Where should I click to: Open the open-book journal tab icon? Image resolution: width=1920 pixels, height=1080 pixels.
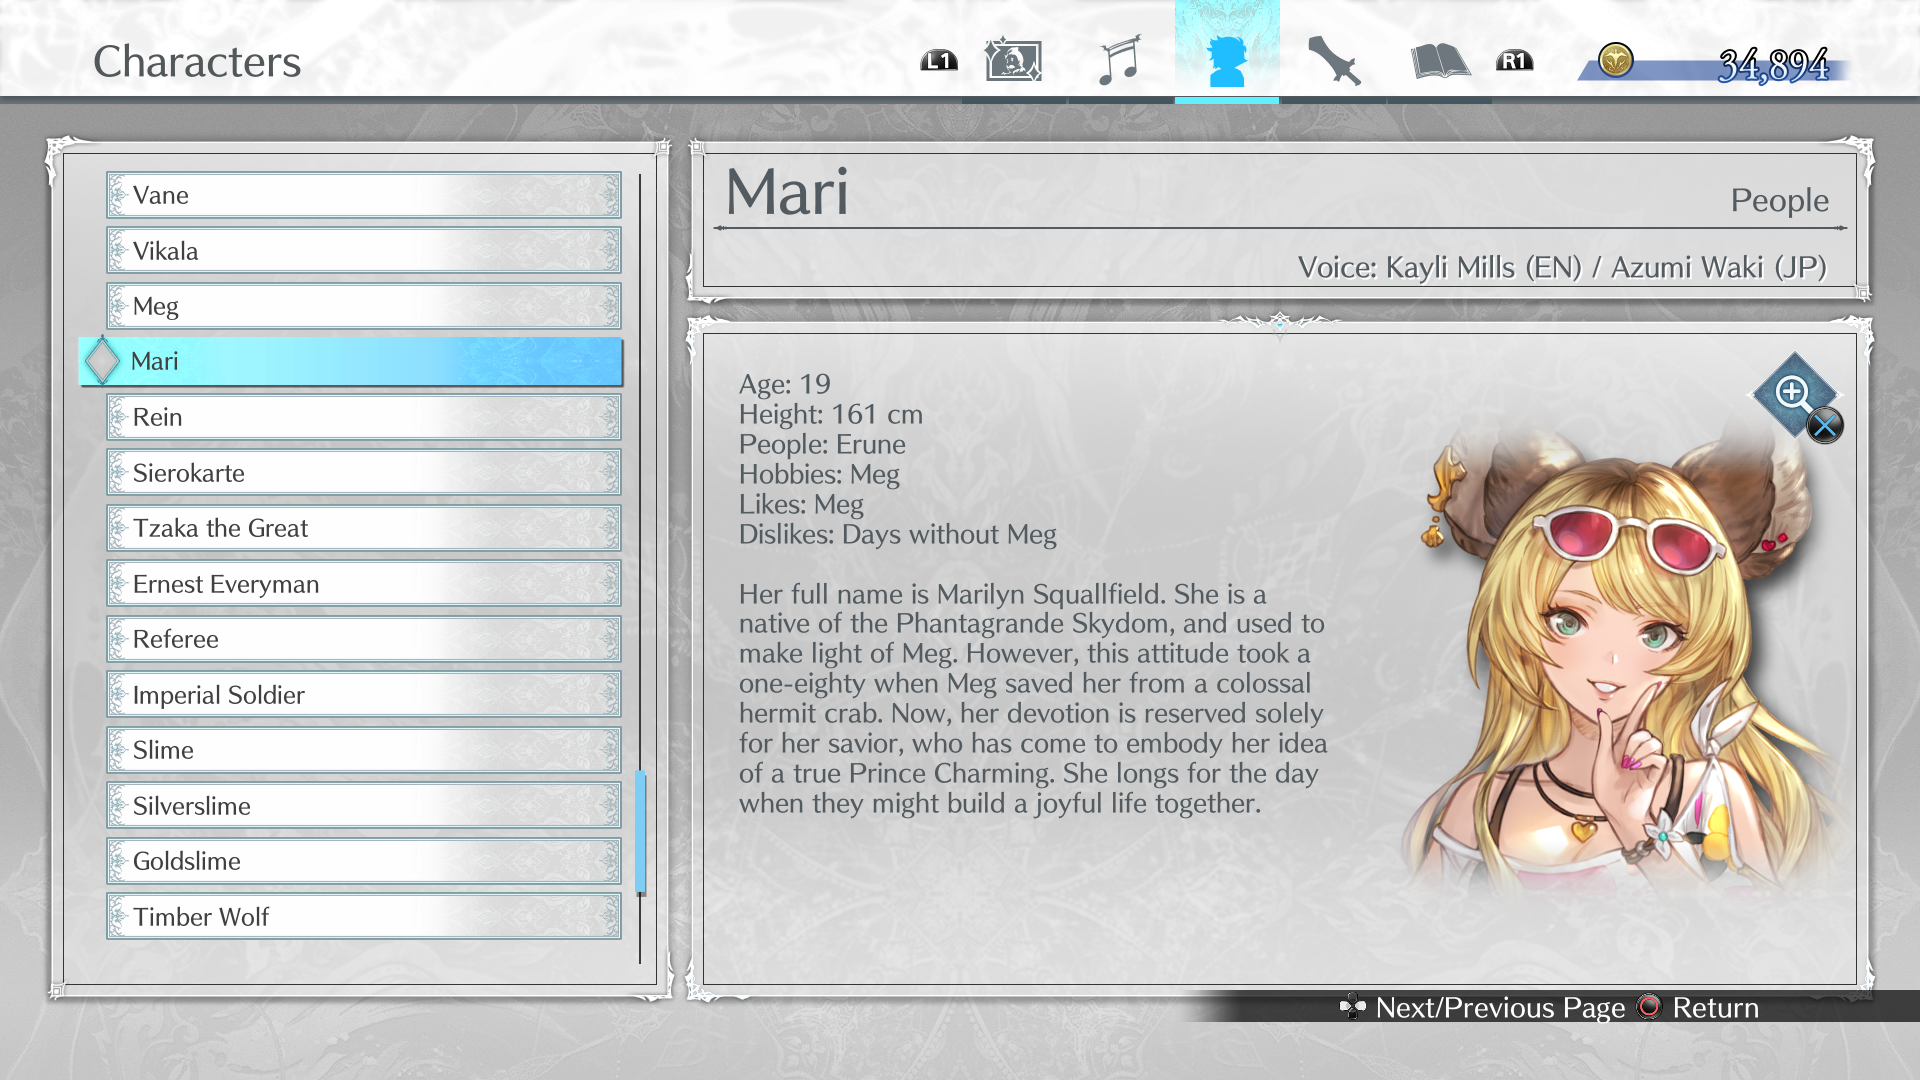(x=1440, y=61)
